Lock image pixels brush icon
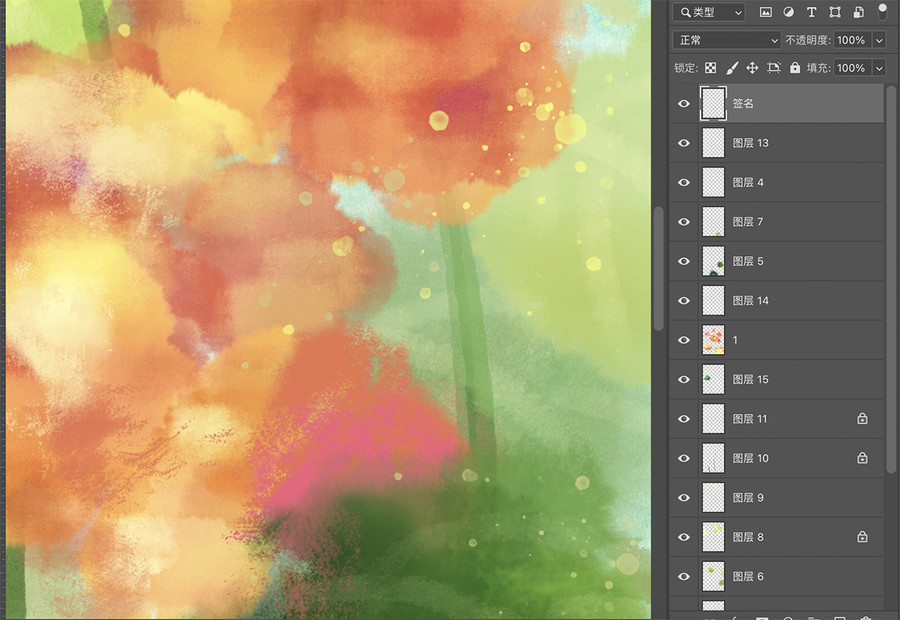This screenshot has width=900, height=620. (732, 68)
